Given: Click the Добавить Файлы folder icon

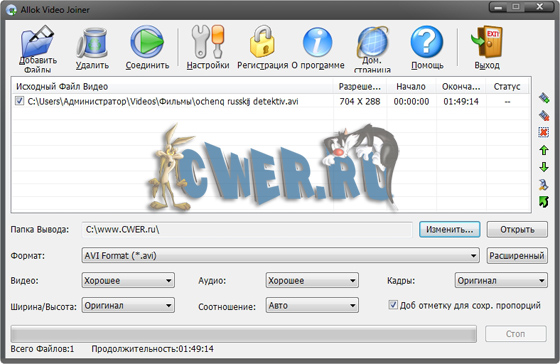Looking at the screenshot, I should pos(38,41).
